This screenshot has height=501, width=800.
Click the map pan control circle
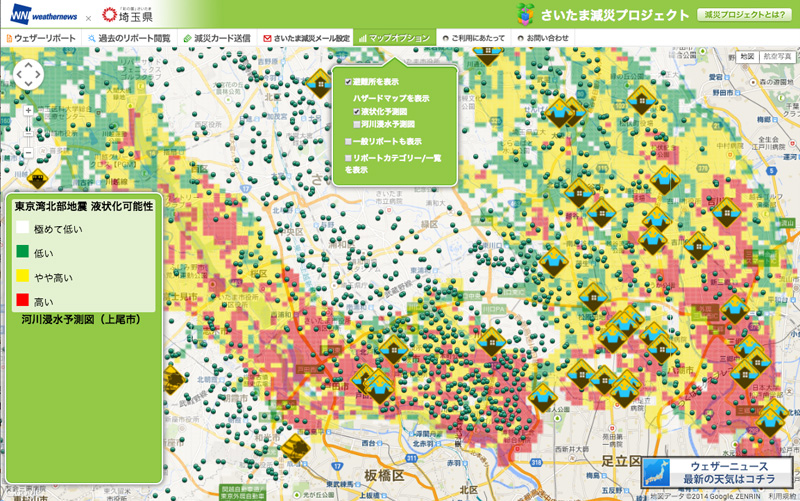[28, 75]
